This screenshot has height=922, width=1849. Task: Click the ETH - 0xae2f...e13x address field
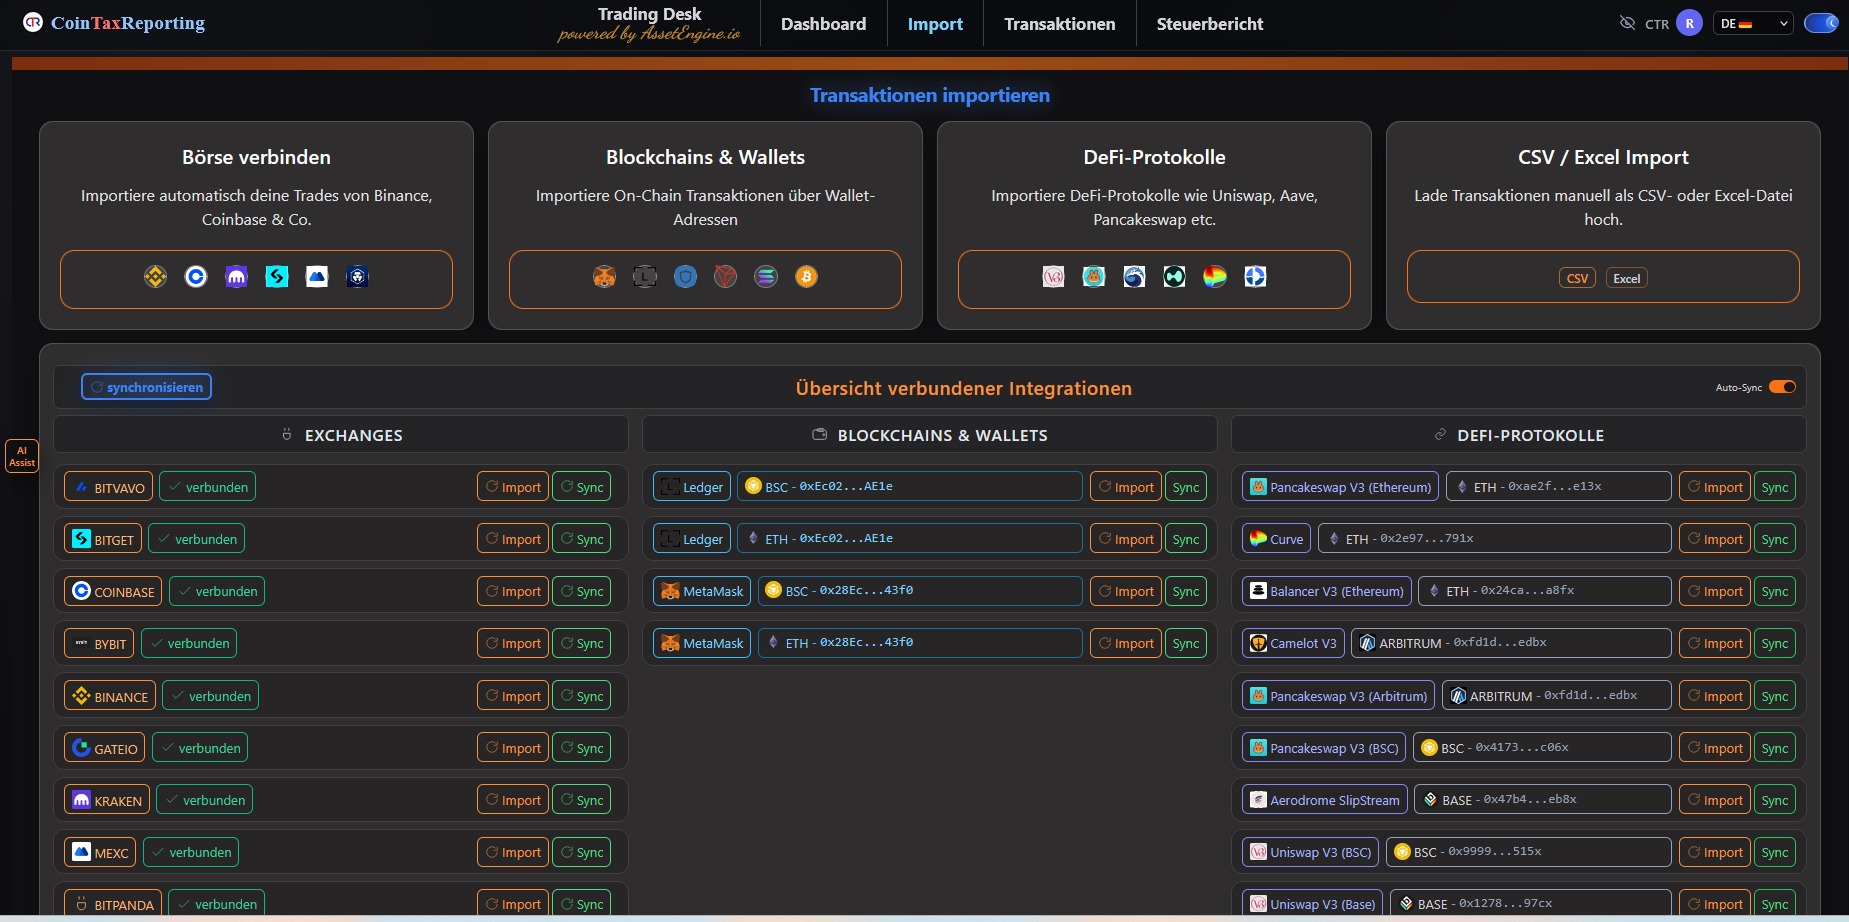click(x=1559, y=487)
